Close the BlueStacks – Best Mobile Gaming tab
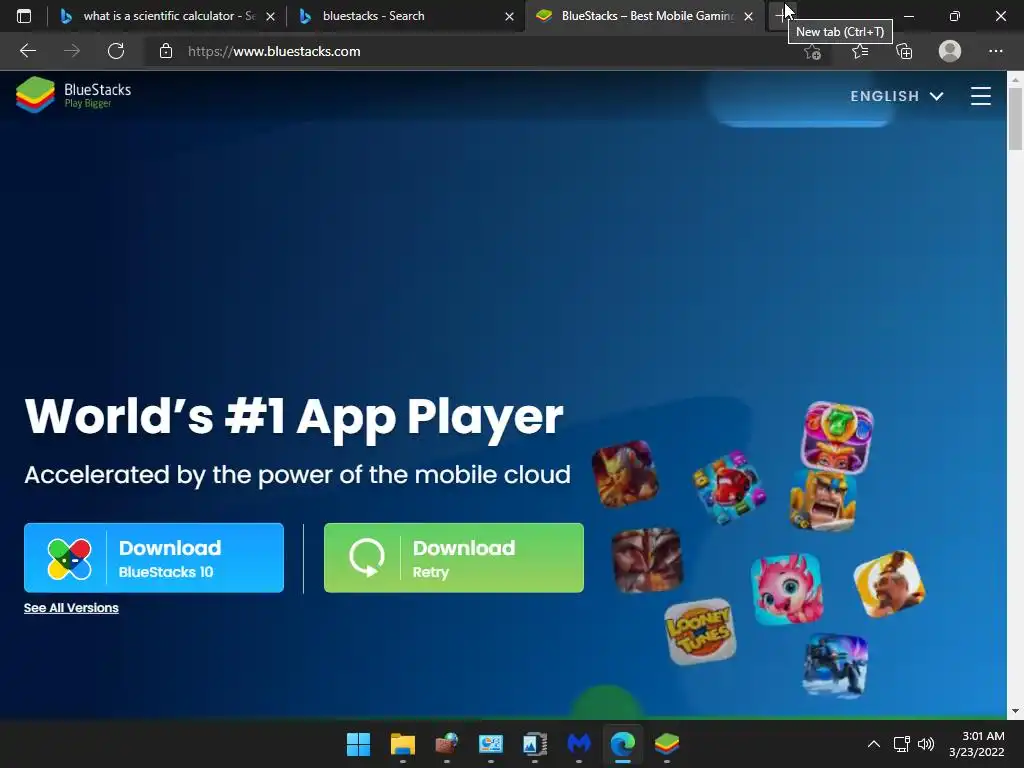The height and width of the screenshot is (768, 1024). [x=748, y=16]
